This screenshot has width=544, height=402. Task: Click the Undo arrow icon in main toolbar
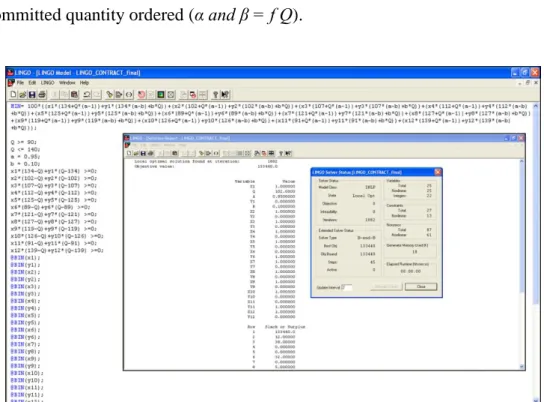pos(87,94)
